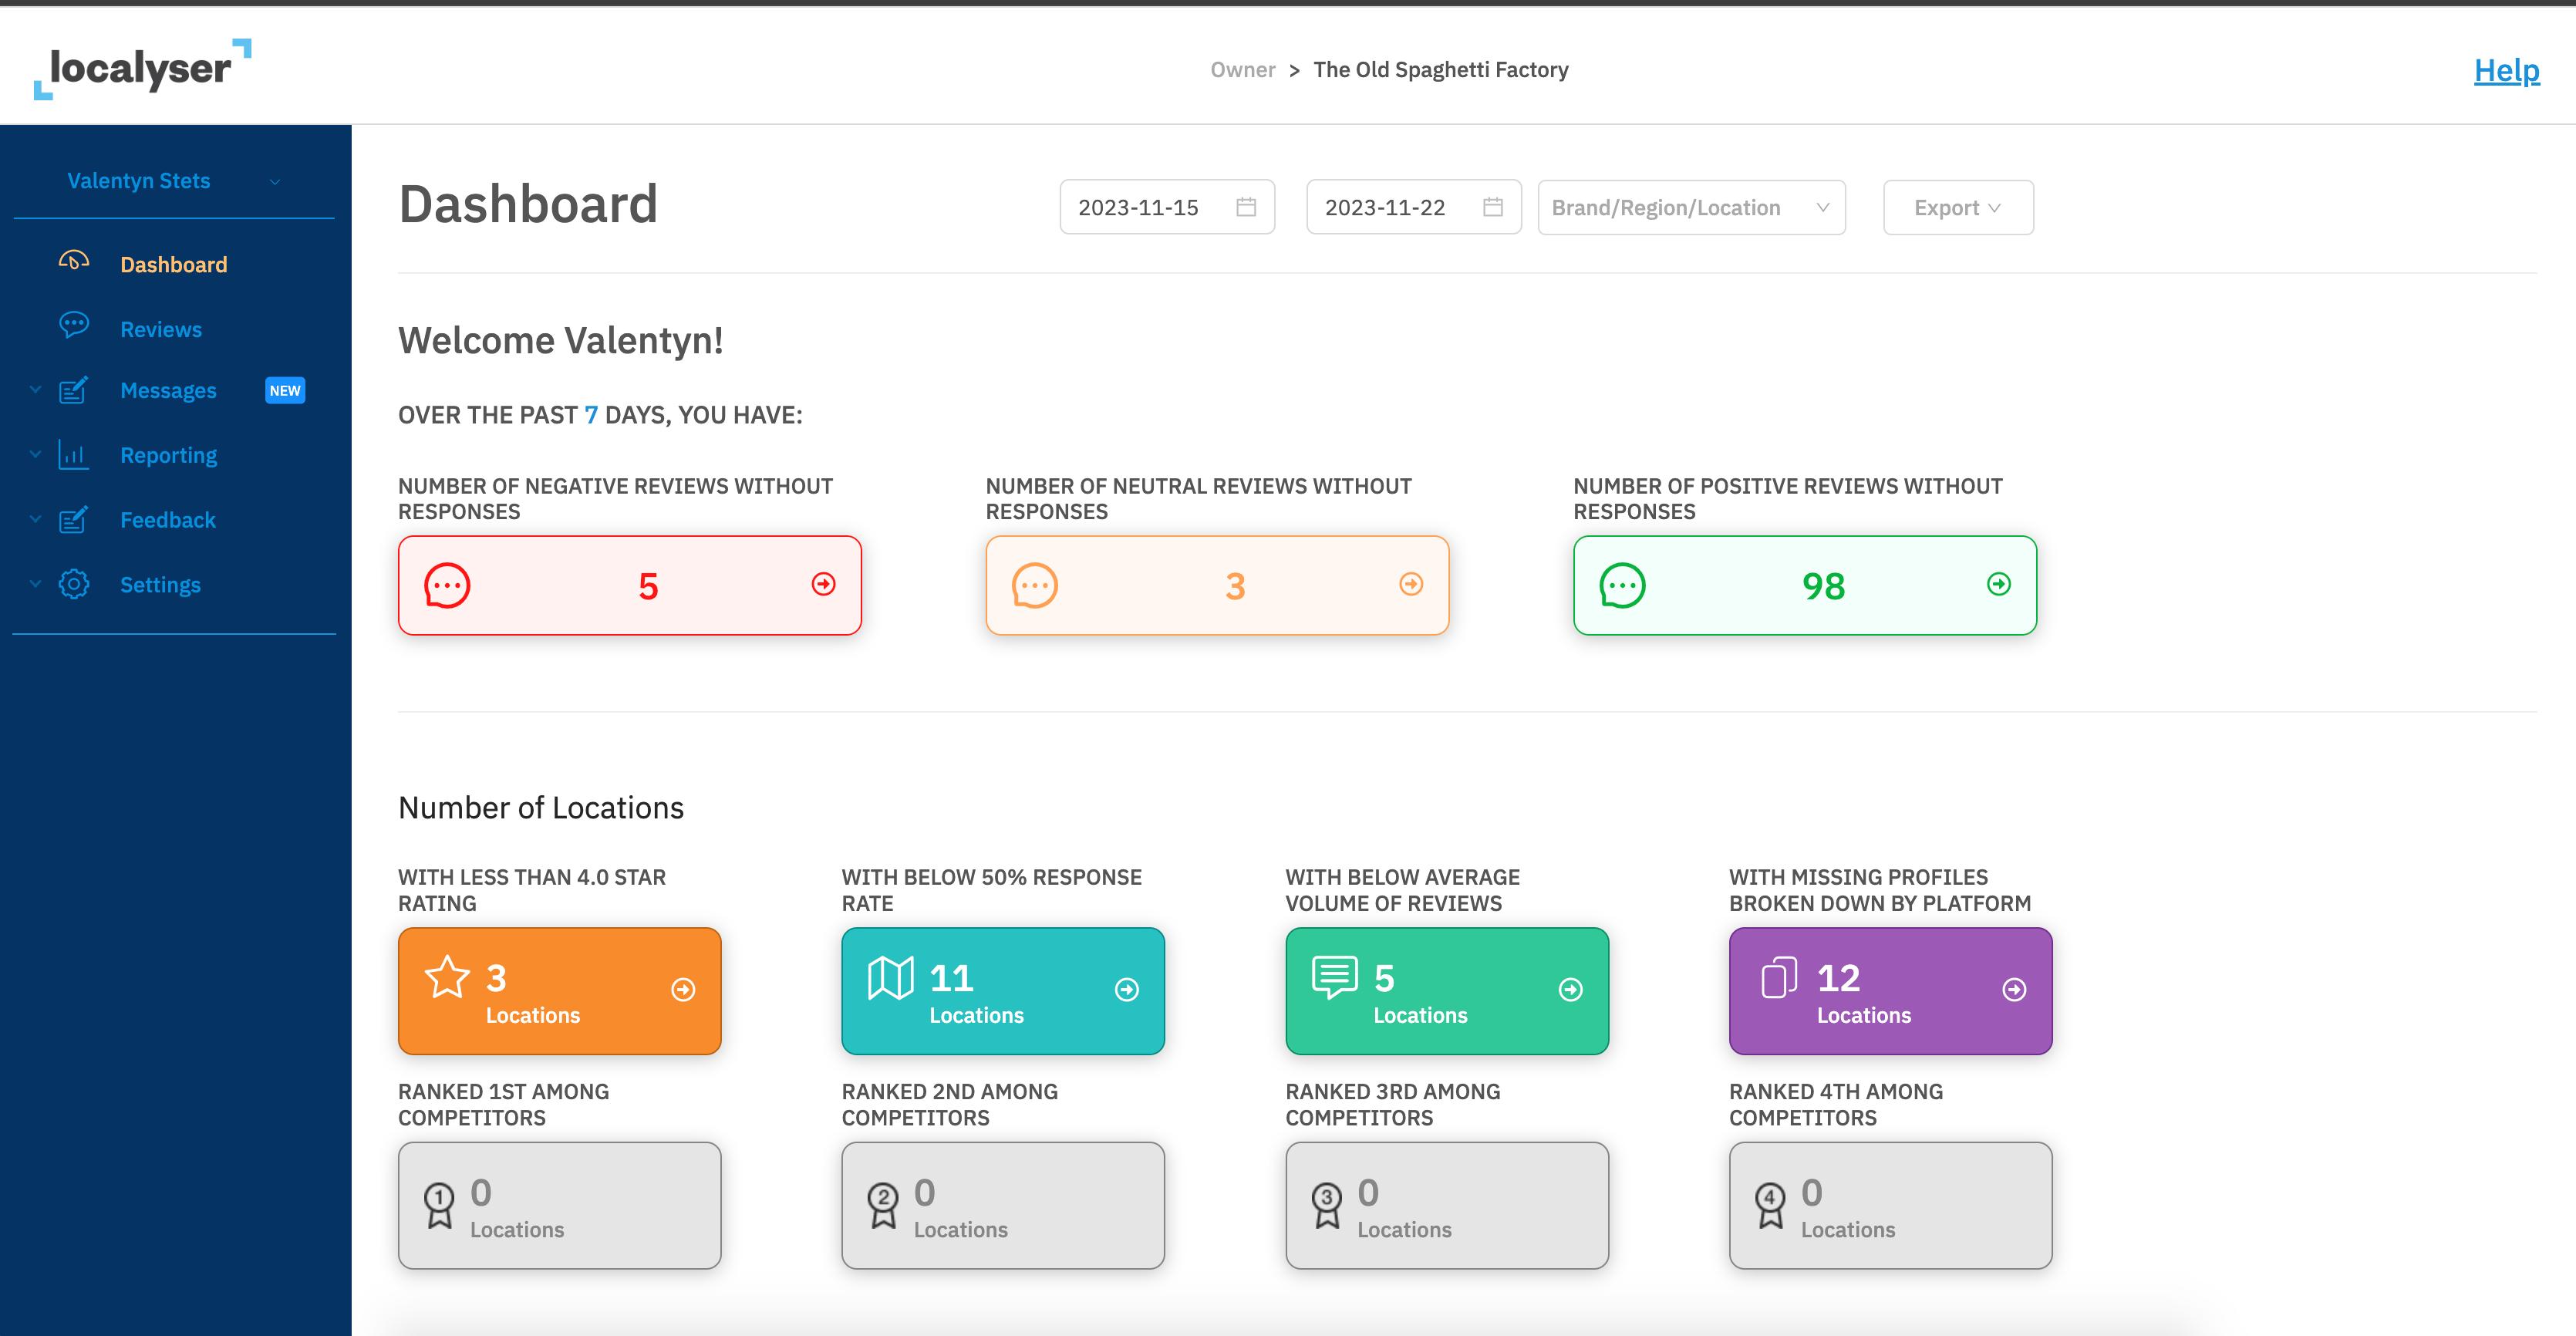Select the Dashboard menu item
The width and height of the screenshot is (2576, 1336).
[174, 264]
